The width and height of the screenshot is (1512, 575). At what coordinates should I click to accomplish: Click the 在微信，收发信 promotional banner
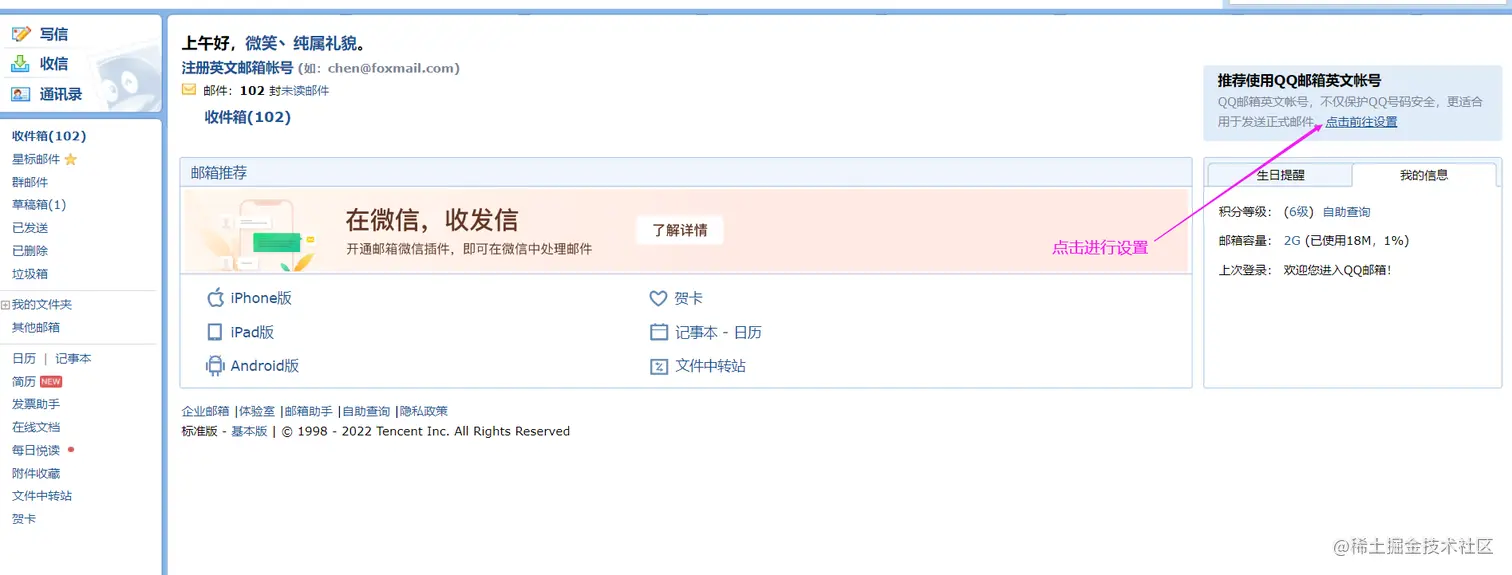click(x=685, y=231)
